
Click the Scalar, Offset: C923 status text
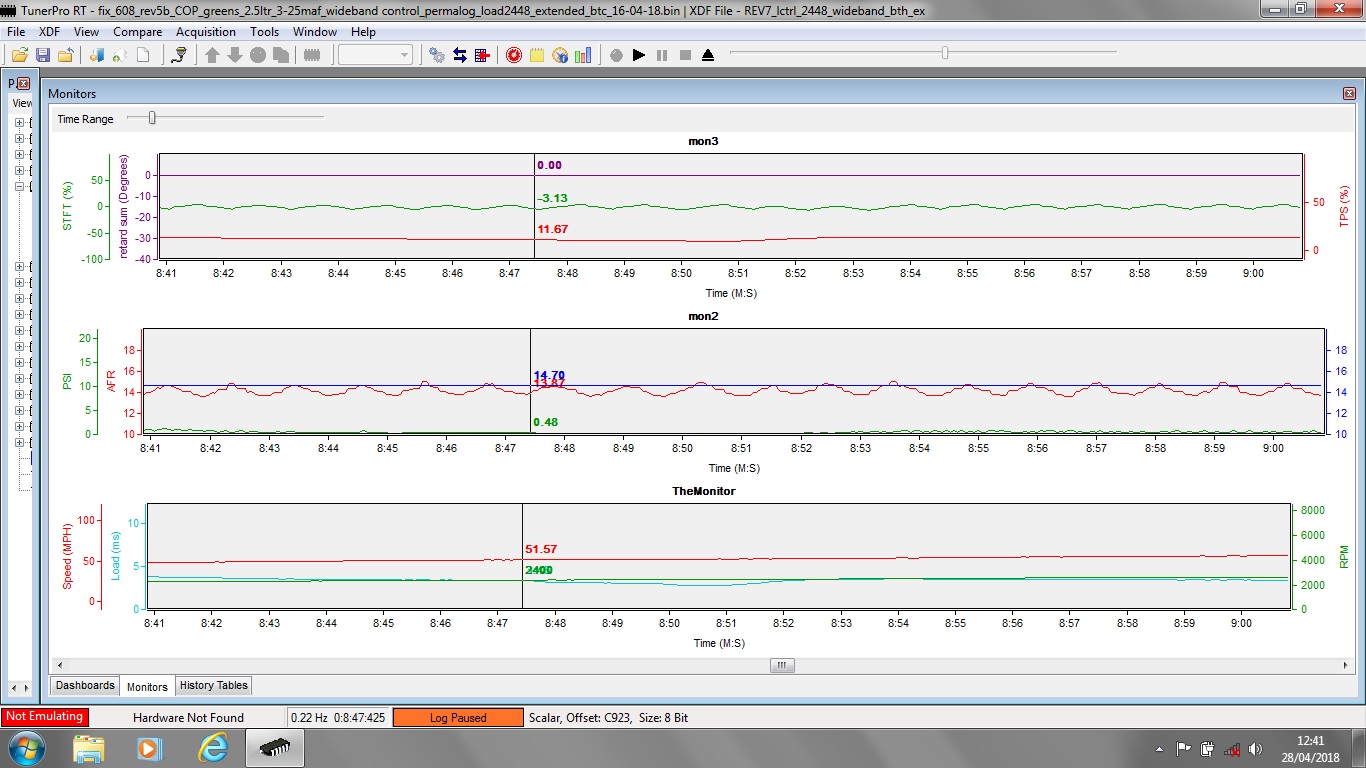608,717
